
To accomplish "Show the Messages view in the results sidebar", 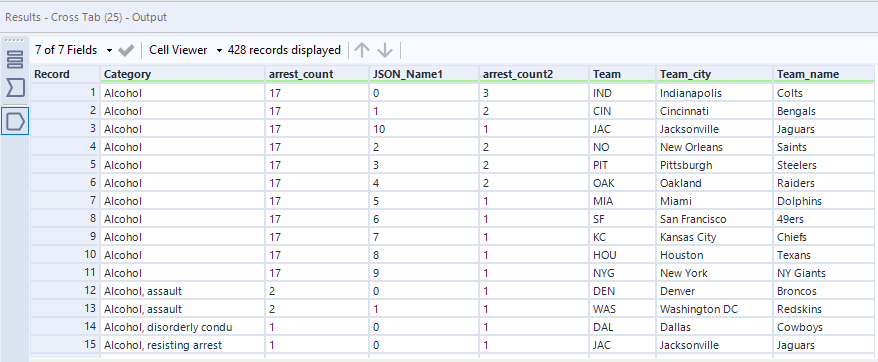I will (x=15, y=59).
